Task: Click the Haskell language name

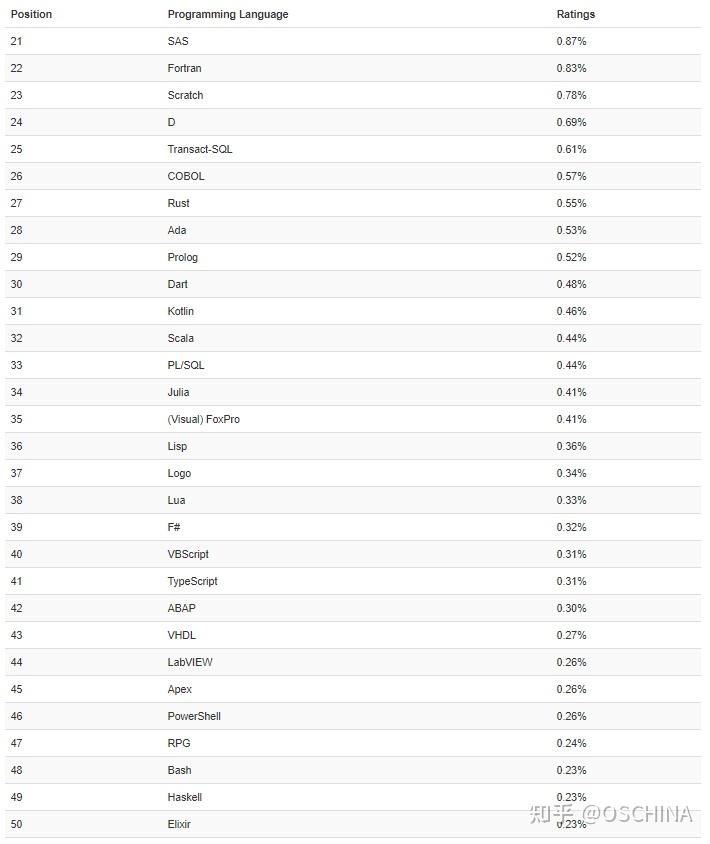Action: (x=185, y=798)
